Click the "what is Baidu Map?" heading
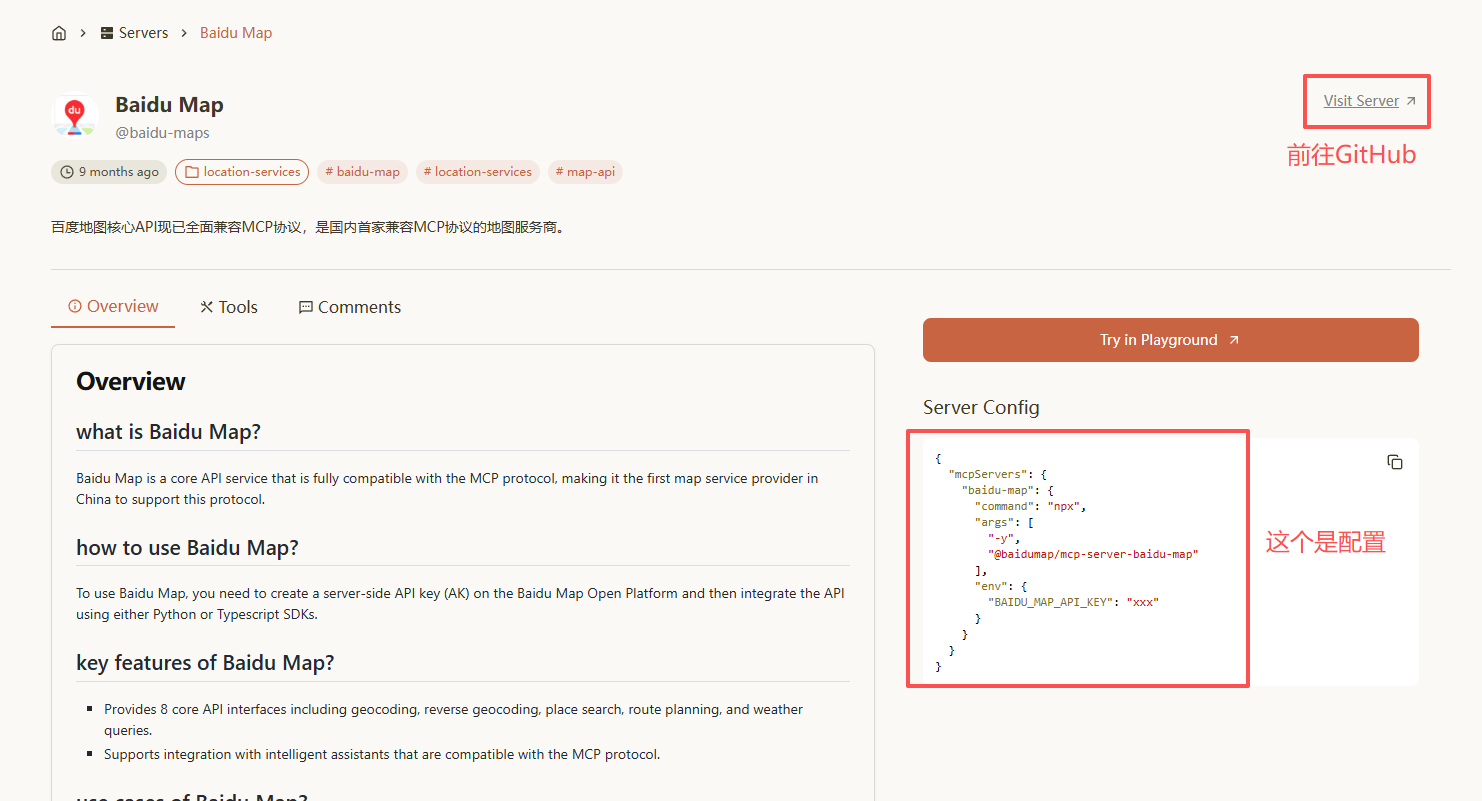Screen dimensions: 1482x801 (x=168, y=432)
